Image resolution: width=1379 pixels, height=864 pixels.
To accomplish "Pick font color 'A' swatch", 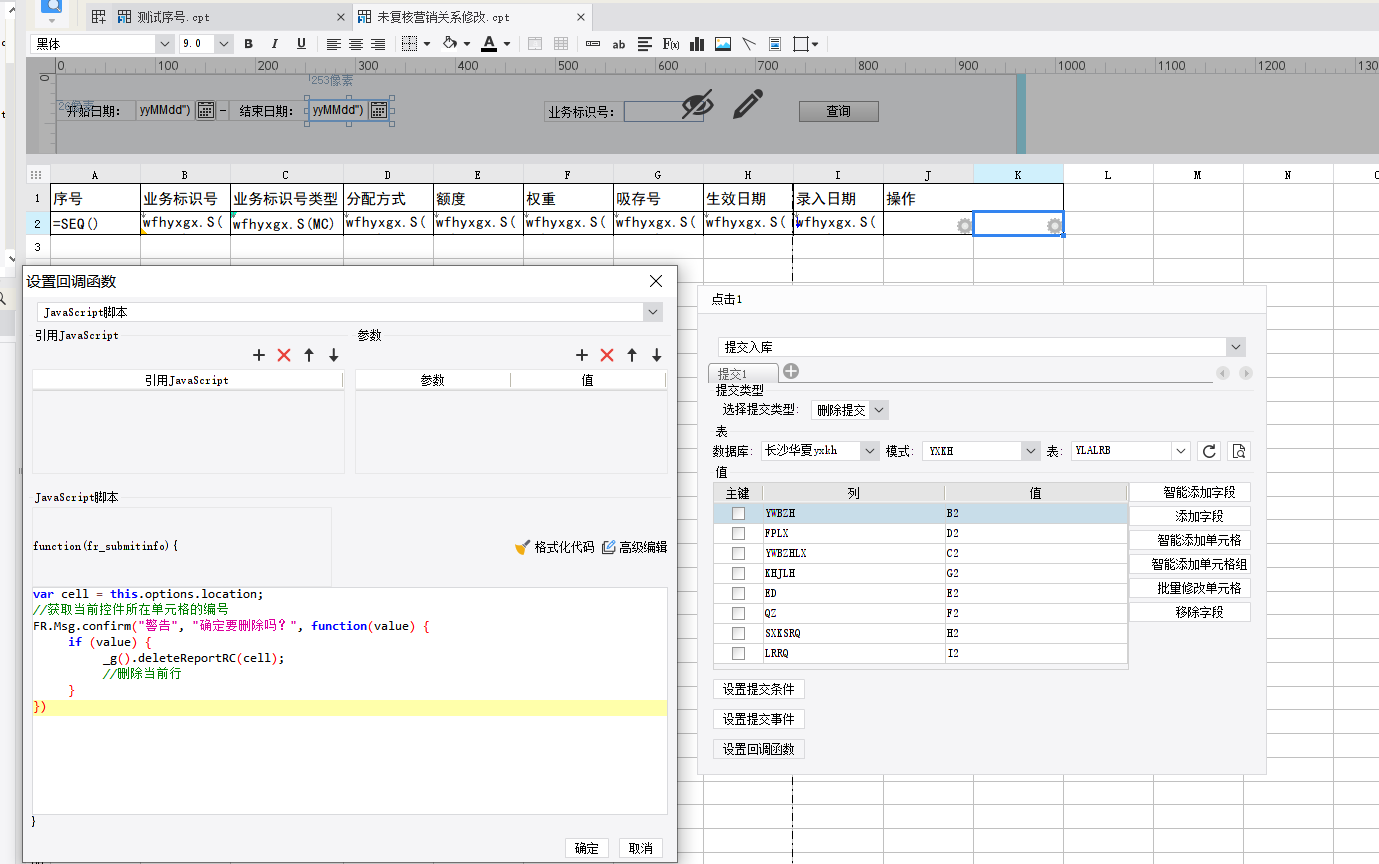I will click(x=489, y=44).
